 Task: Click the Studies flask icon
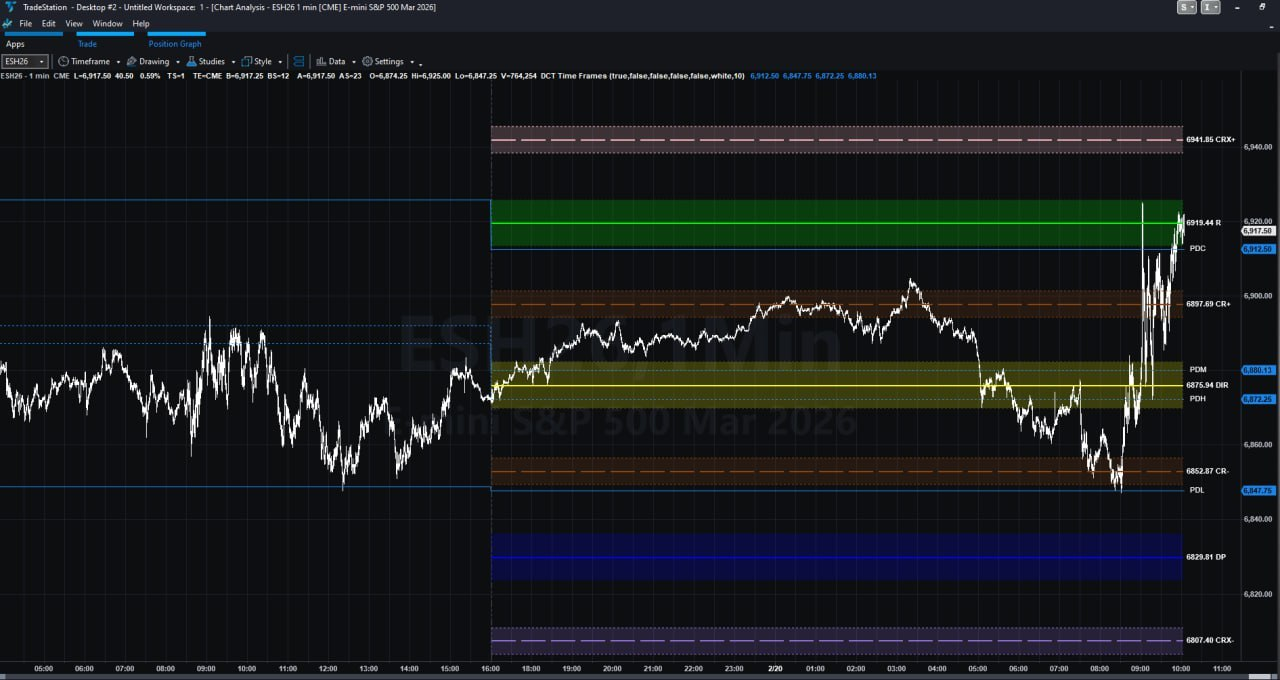(x=191, y=61)
